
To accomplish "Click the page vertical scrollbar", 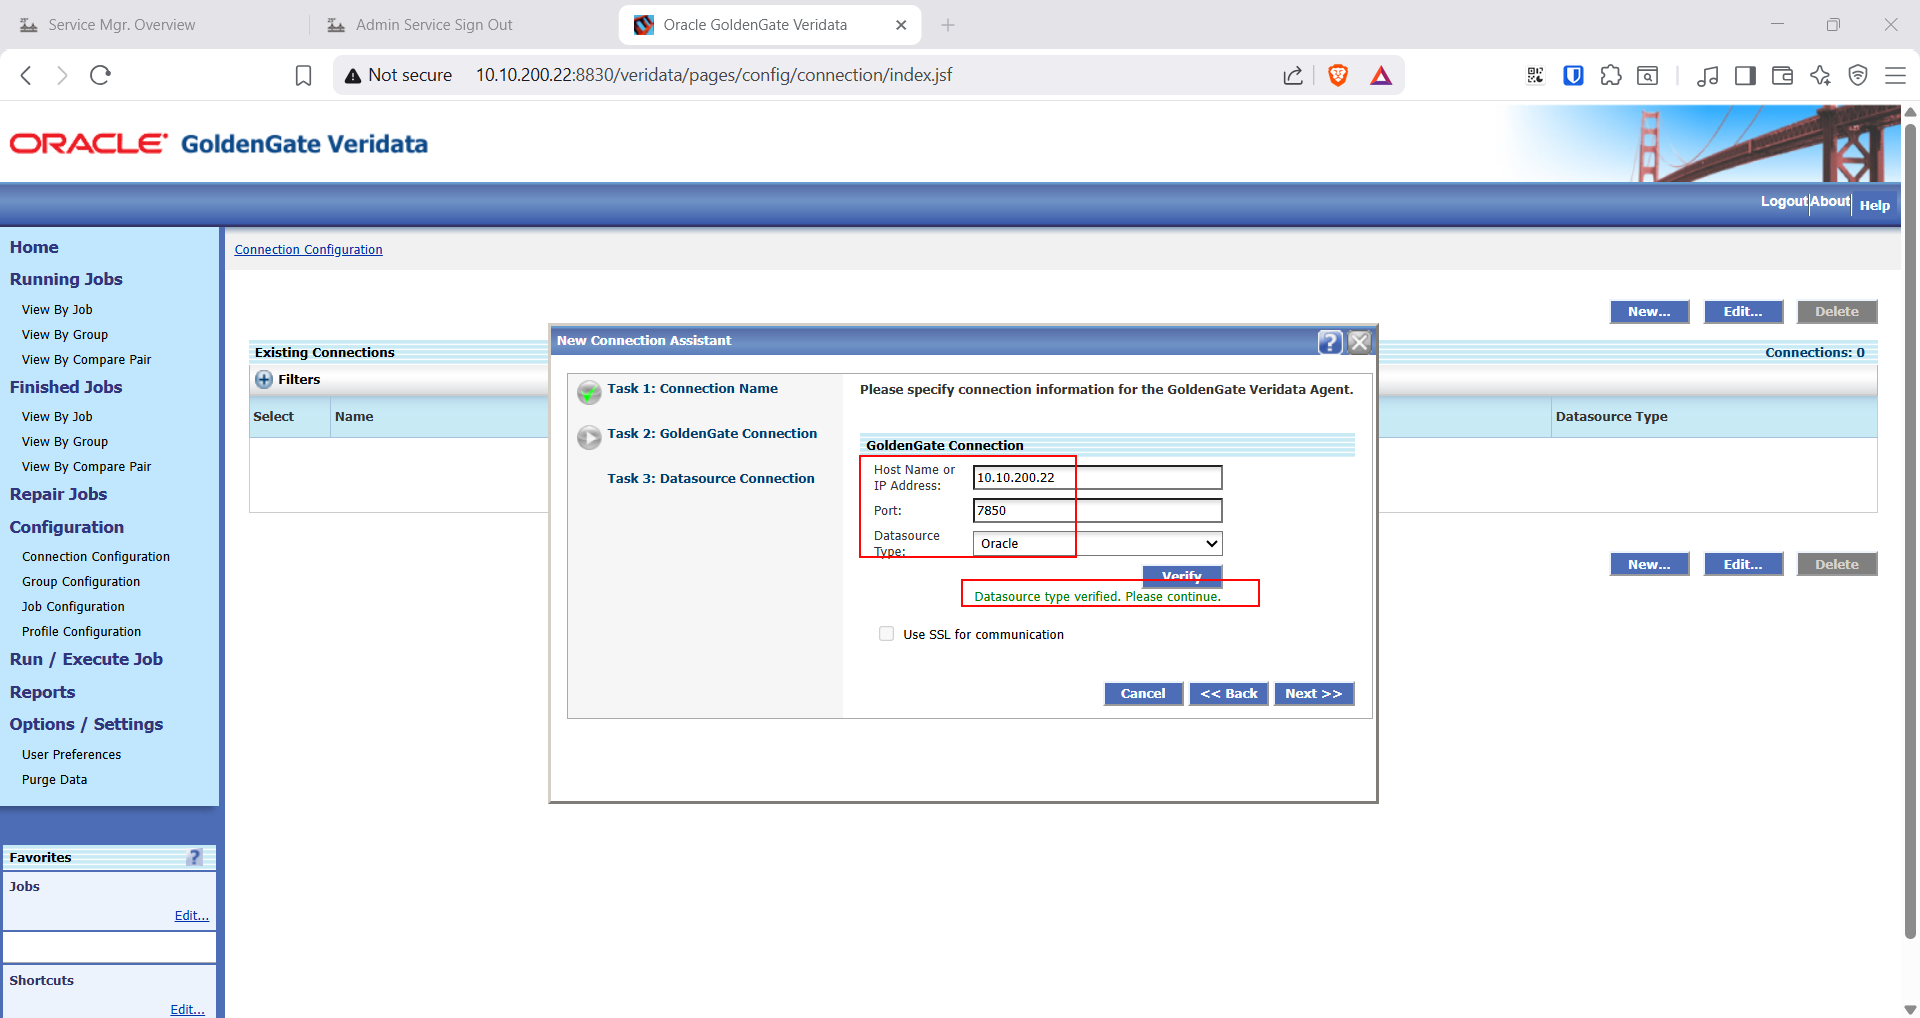I will pyautogui.click(x=1910, y=530).
